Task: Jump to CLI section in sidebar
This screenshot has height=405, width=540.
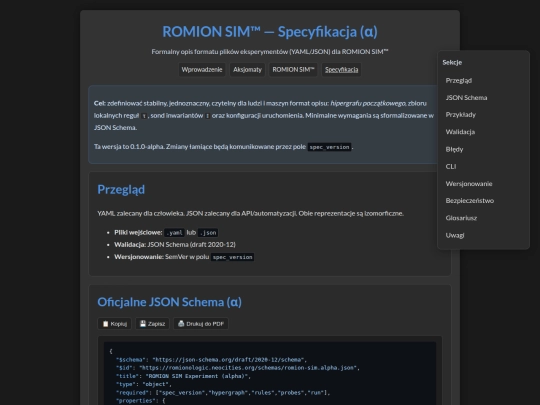Action: coord(451,166)
